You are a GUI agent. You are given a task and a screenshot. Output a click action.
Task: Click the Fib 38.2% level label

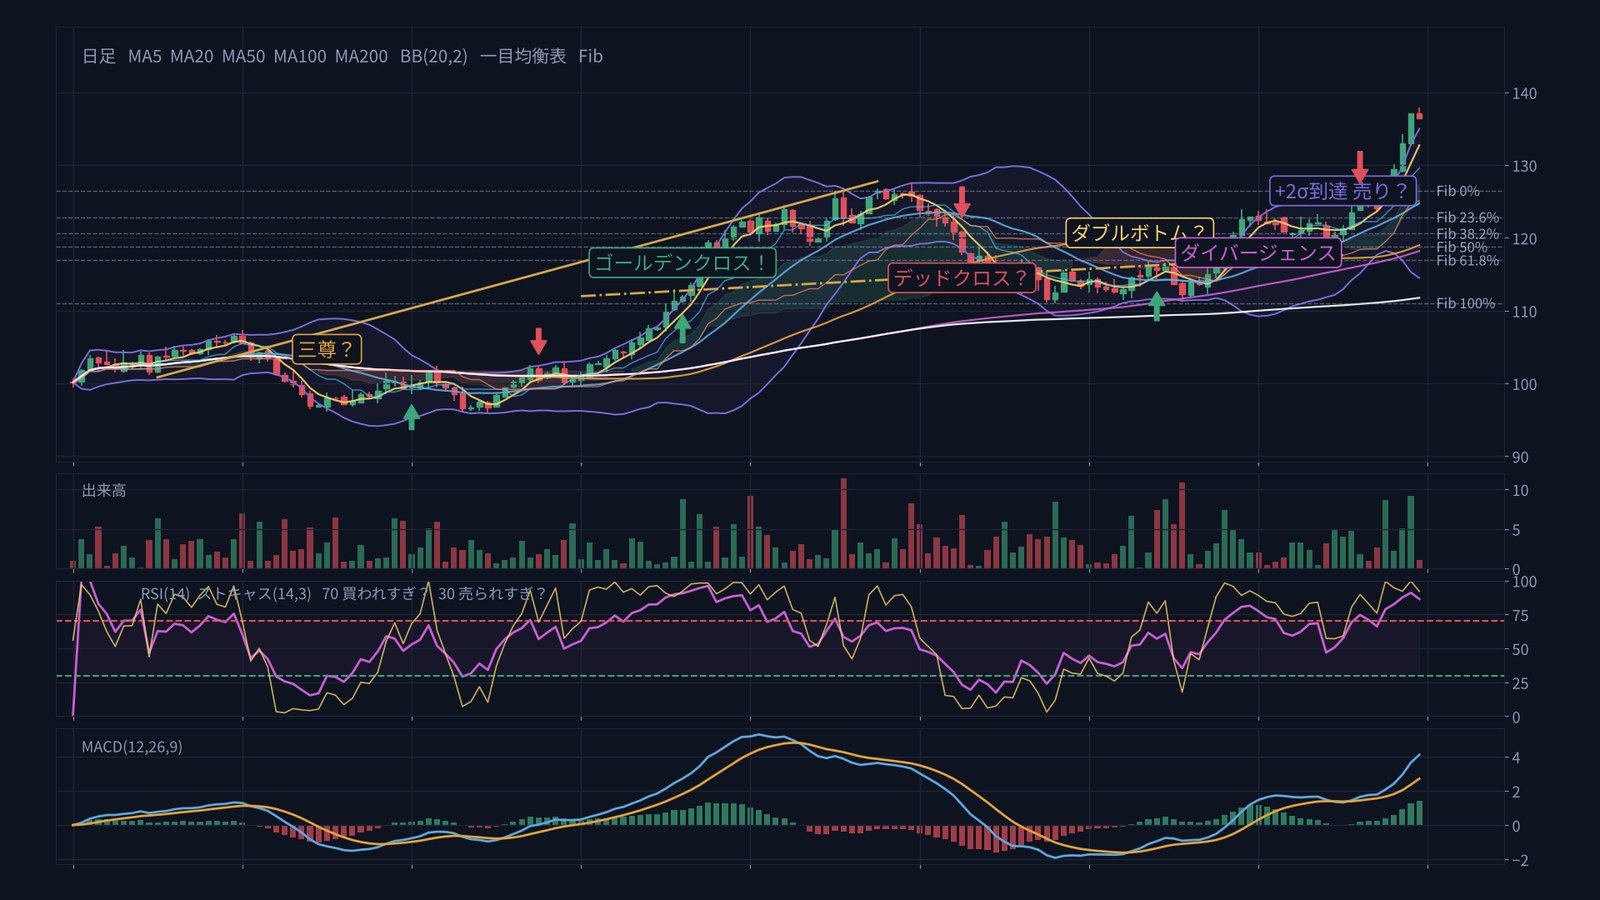1468,234
